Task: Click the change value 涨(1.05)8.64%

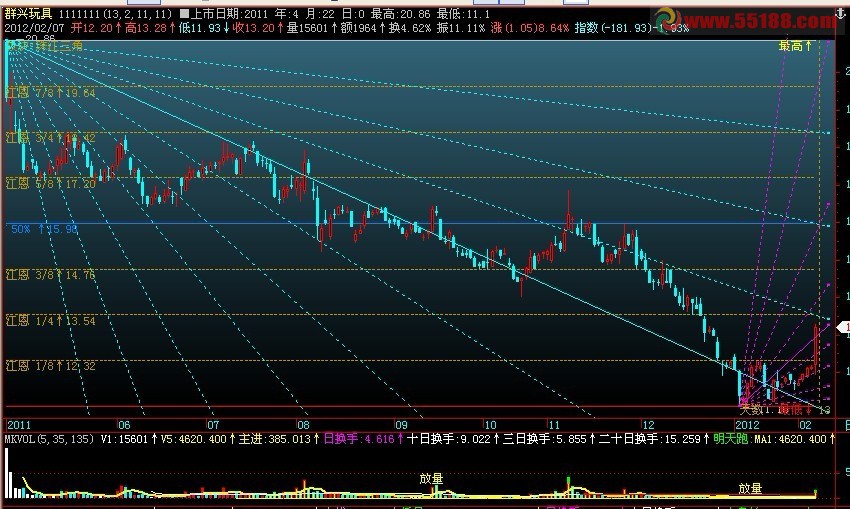Action: tap(530, 28)
